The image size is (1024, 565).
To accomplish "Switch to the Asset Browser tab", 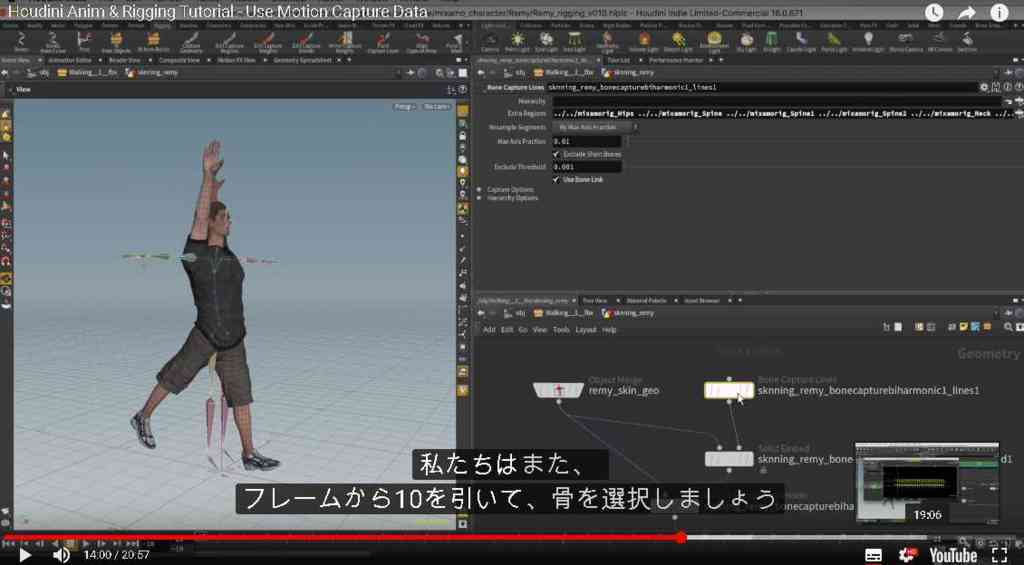I will [x=702, y=300].
